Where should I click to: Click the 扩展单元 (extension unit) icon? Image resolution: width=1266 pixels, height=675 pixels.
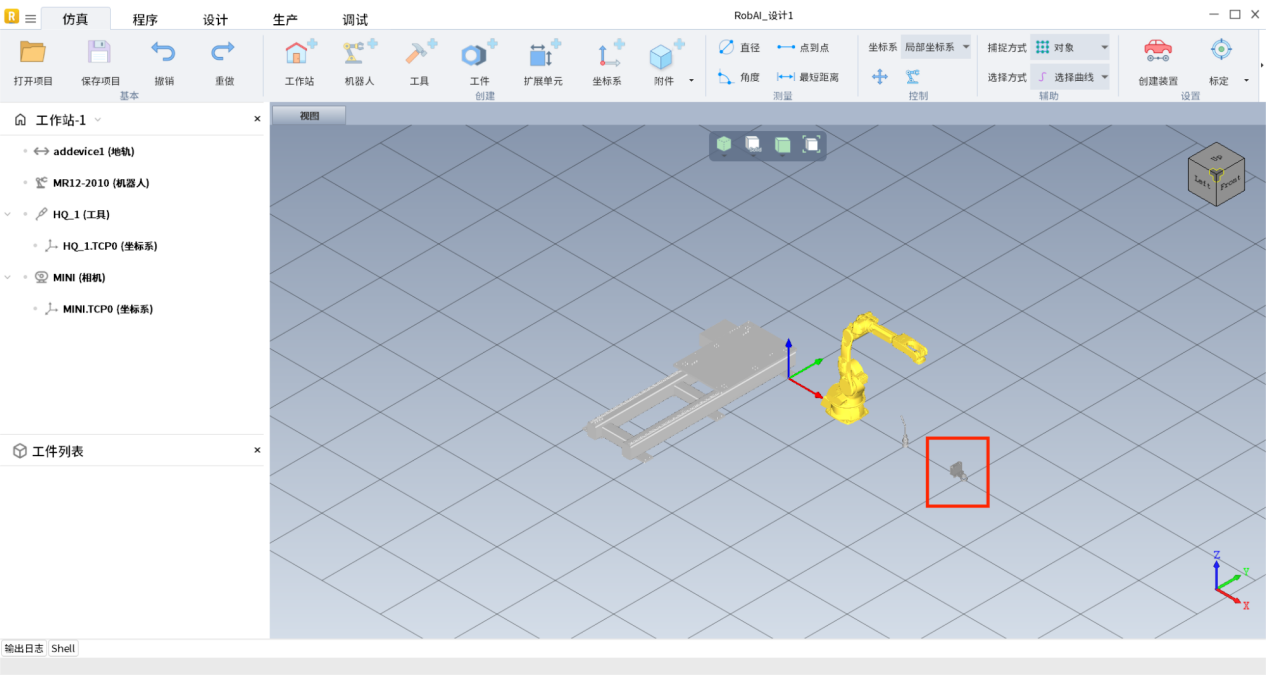pos(543,53)
